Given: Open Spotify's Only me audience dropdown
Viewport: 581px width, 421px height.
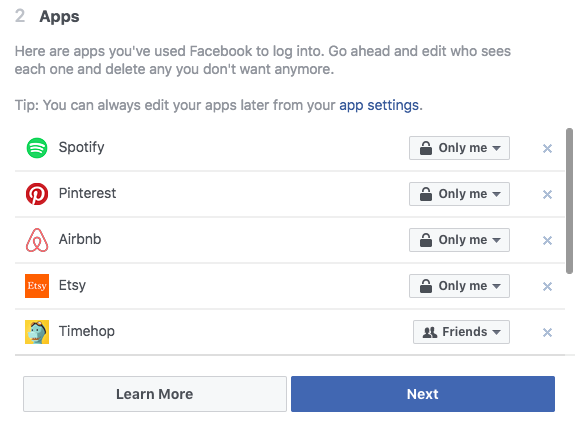Looking at the screenshot, I should (x=459, y=148).
